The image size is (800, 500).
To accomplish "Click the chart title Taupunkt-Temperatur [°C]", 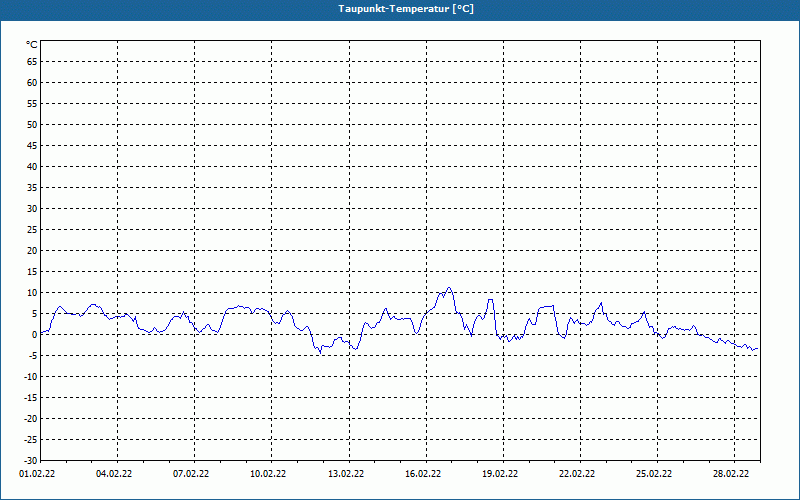I will [x=406, y=9].
